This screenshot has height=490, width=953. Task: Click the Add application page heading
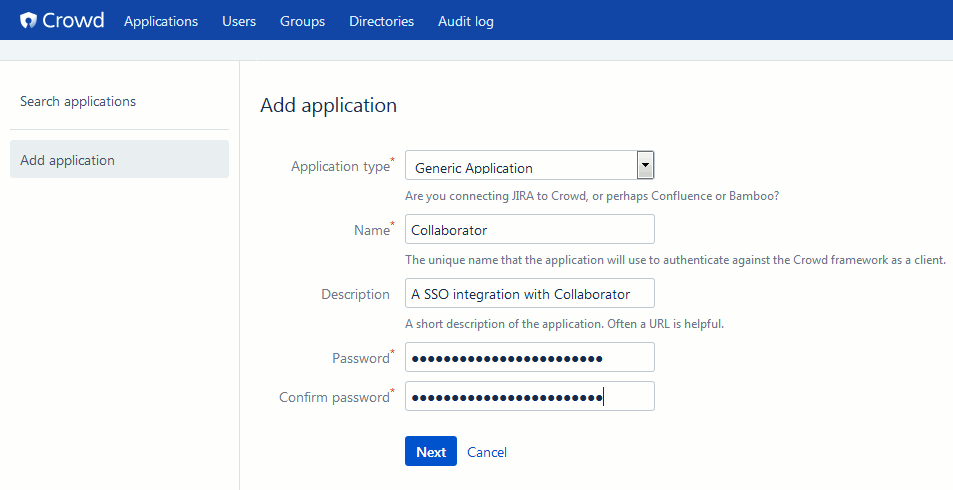click(x=328, y=105)
